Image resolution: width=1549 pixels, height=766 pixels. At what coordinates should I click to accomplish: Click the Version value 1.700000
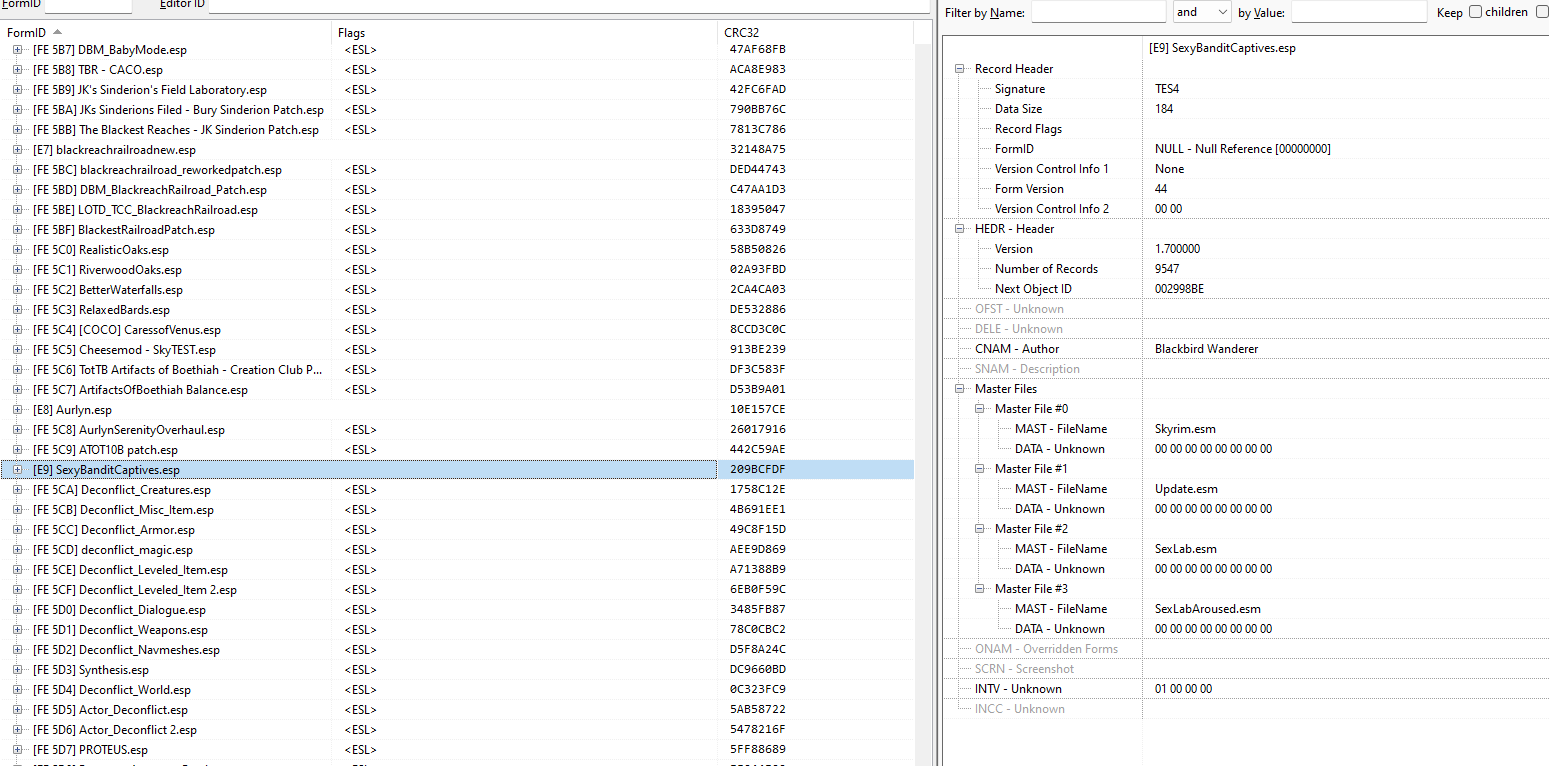1177,249
